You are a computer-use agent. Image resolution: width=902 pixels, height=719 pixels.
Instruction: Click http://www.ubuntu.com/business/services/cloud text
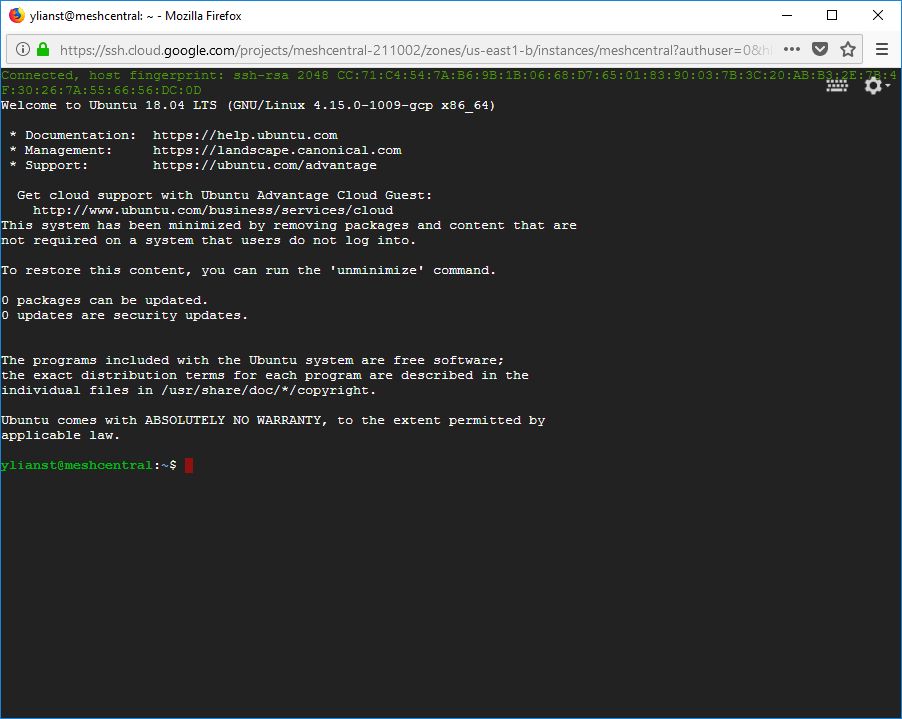(213, 210)
